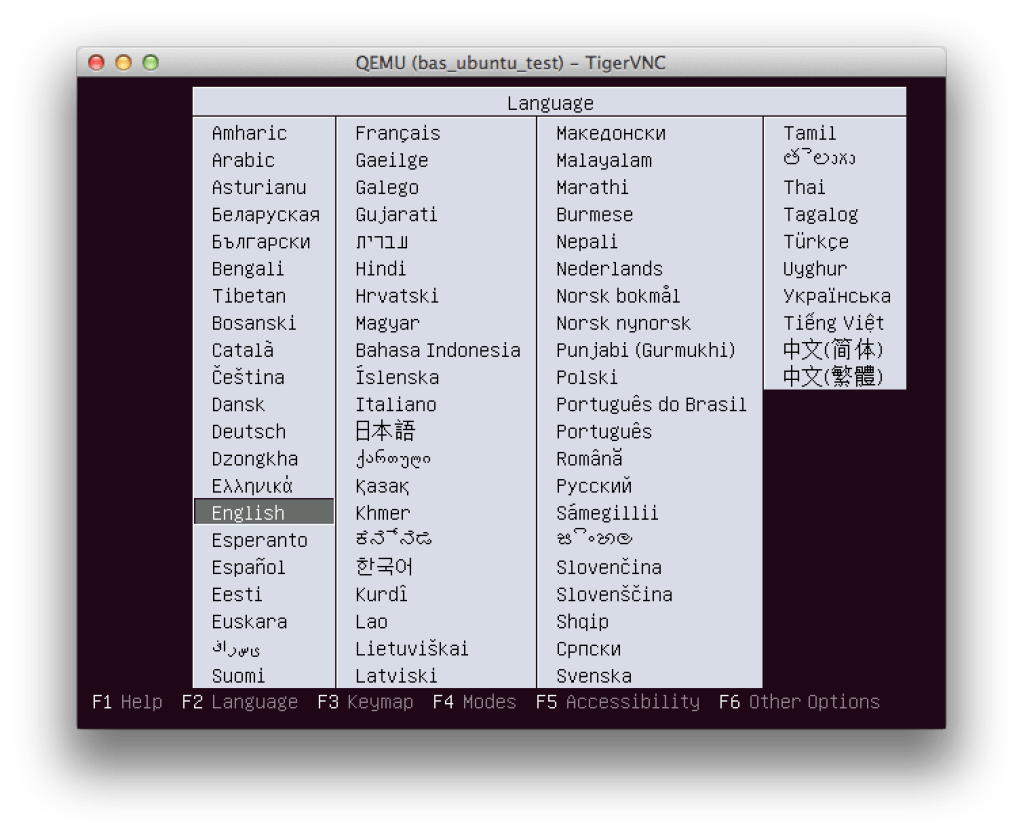The width and height of the screenshot is (1023, 836).
Task: Open F1 Help option
Action: click(x=127, y=702)
